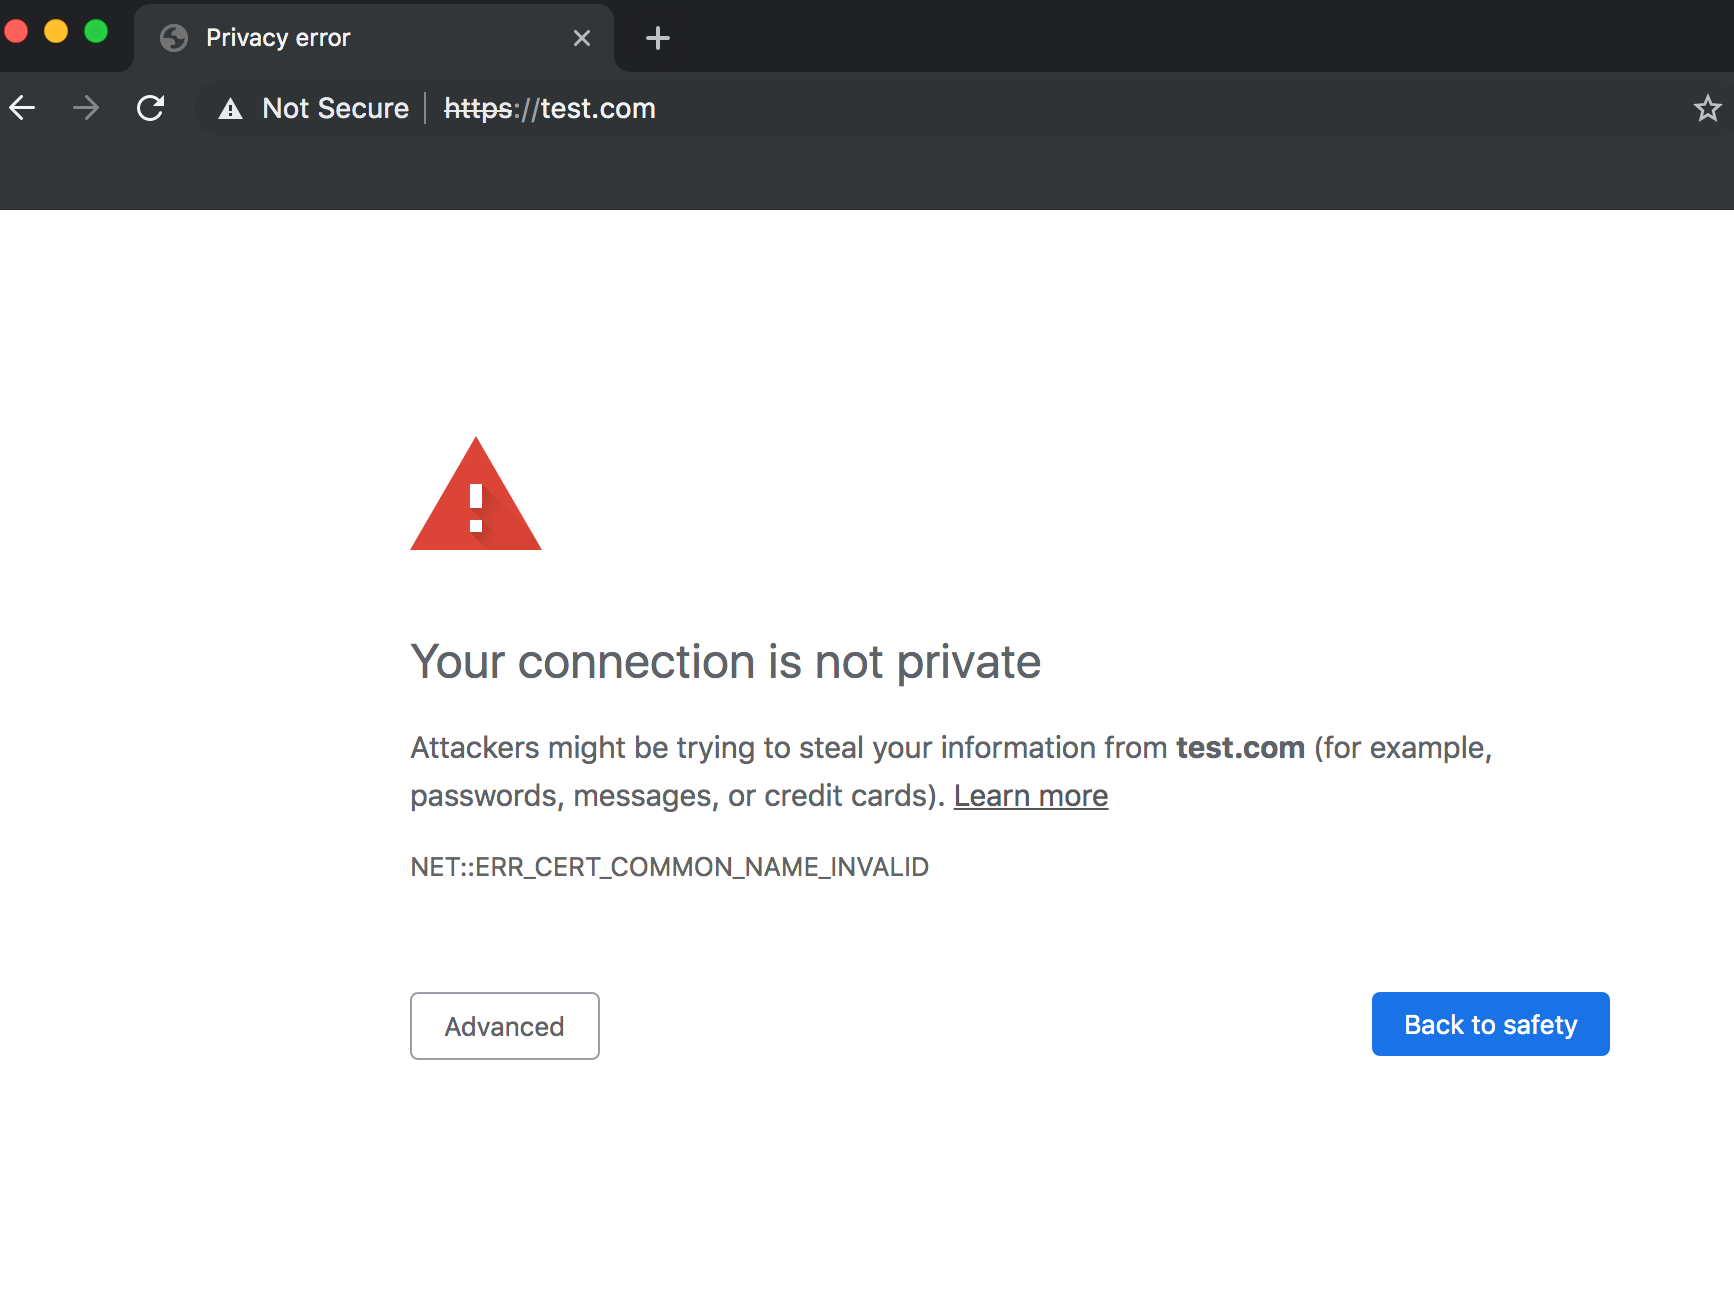Click the red close traffic light
The width and height of the screenshot is (1734, 1292).
[x=17, y=31]
